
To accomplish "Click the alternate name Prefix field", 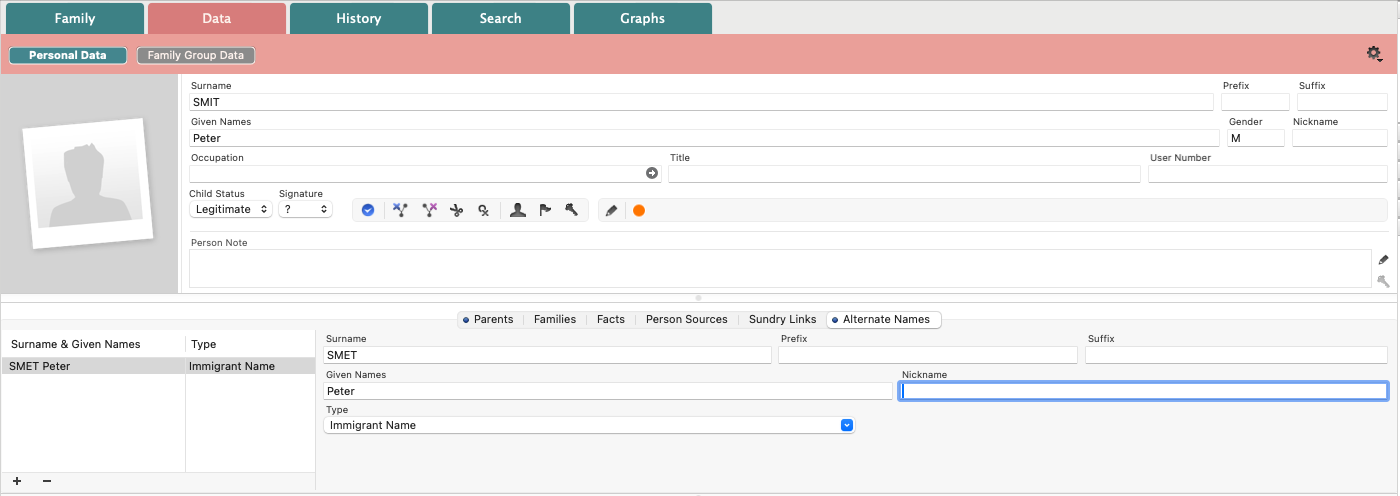I will click(928, 355).
